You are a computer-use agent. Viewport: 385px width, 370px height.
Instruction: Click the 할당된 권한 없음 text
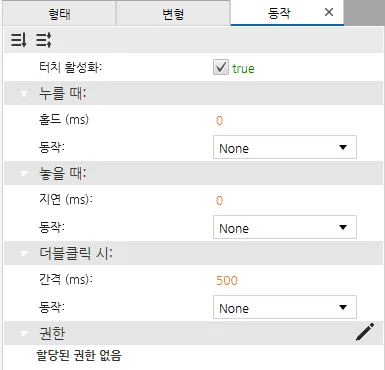coord(79,356)
